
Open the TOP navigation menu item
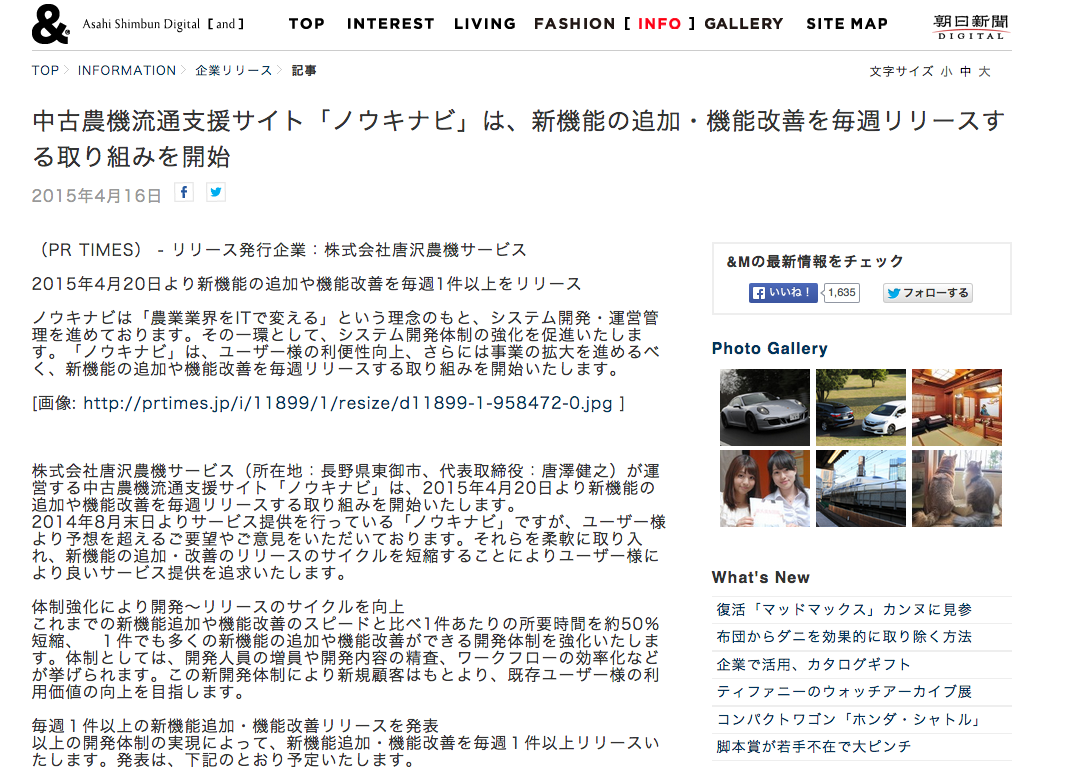[307, 24]
